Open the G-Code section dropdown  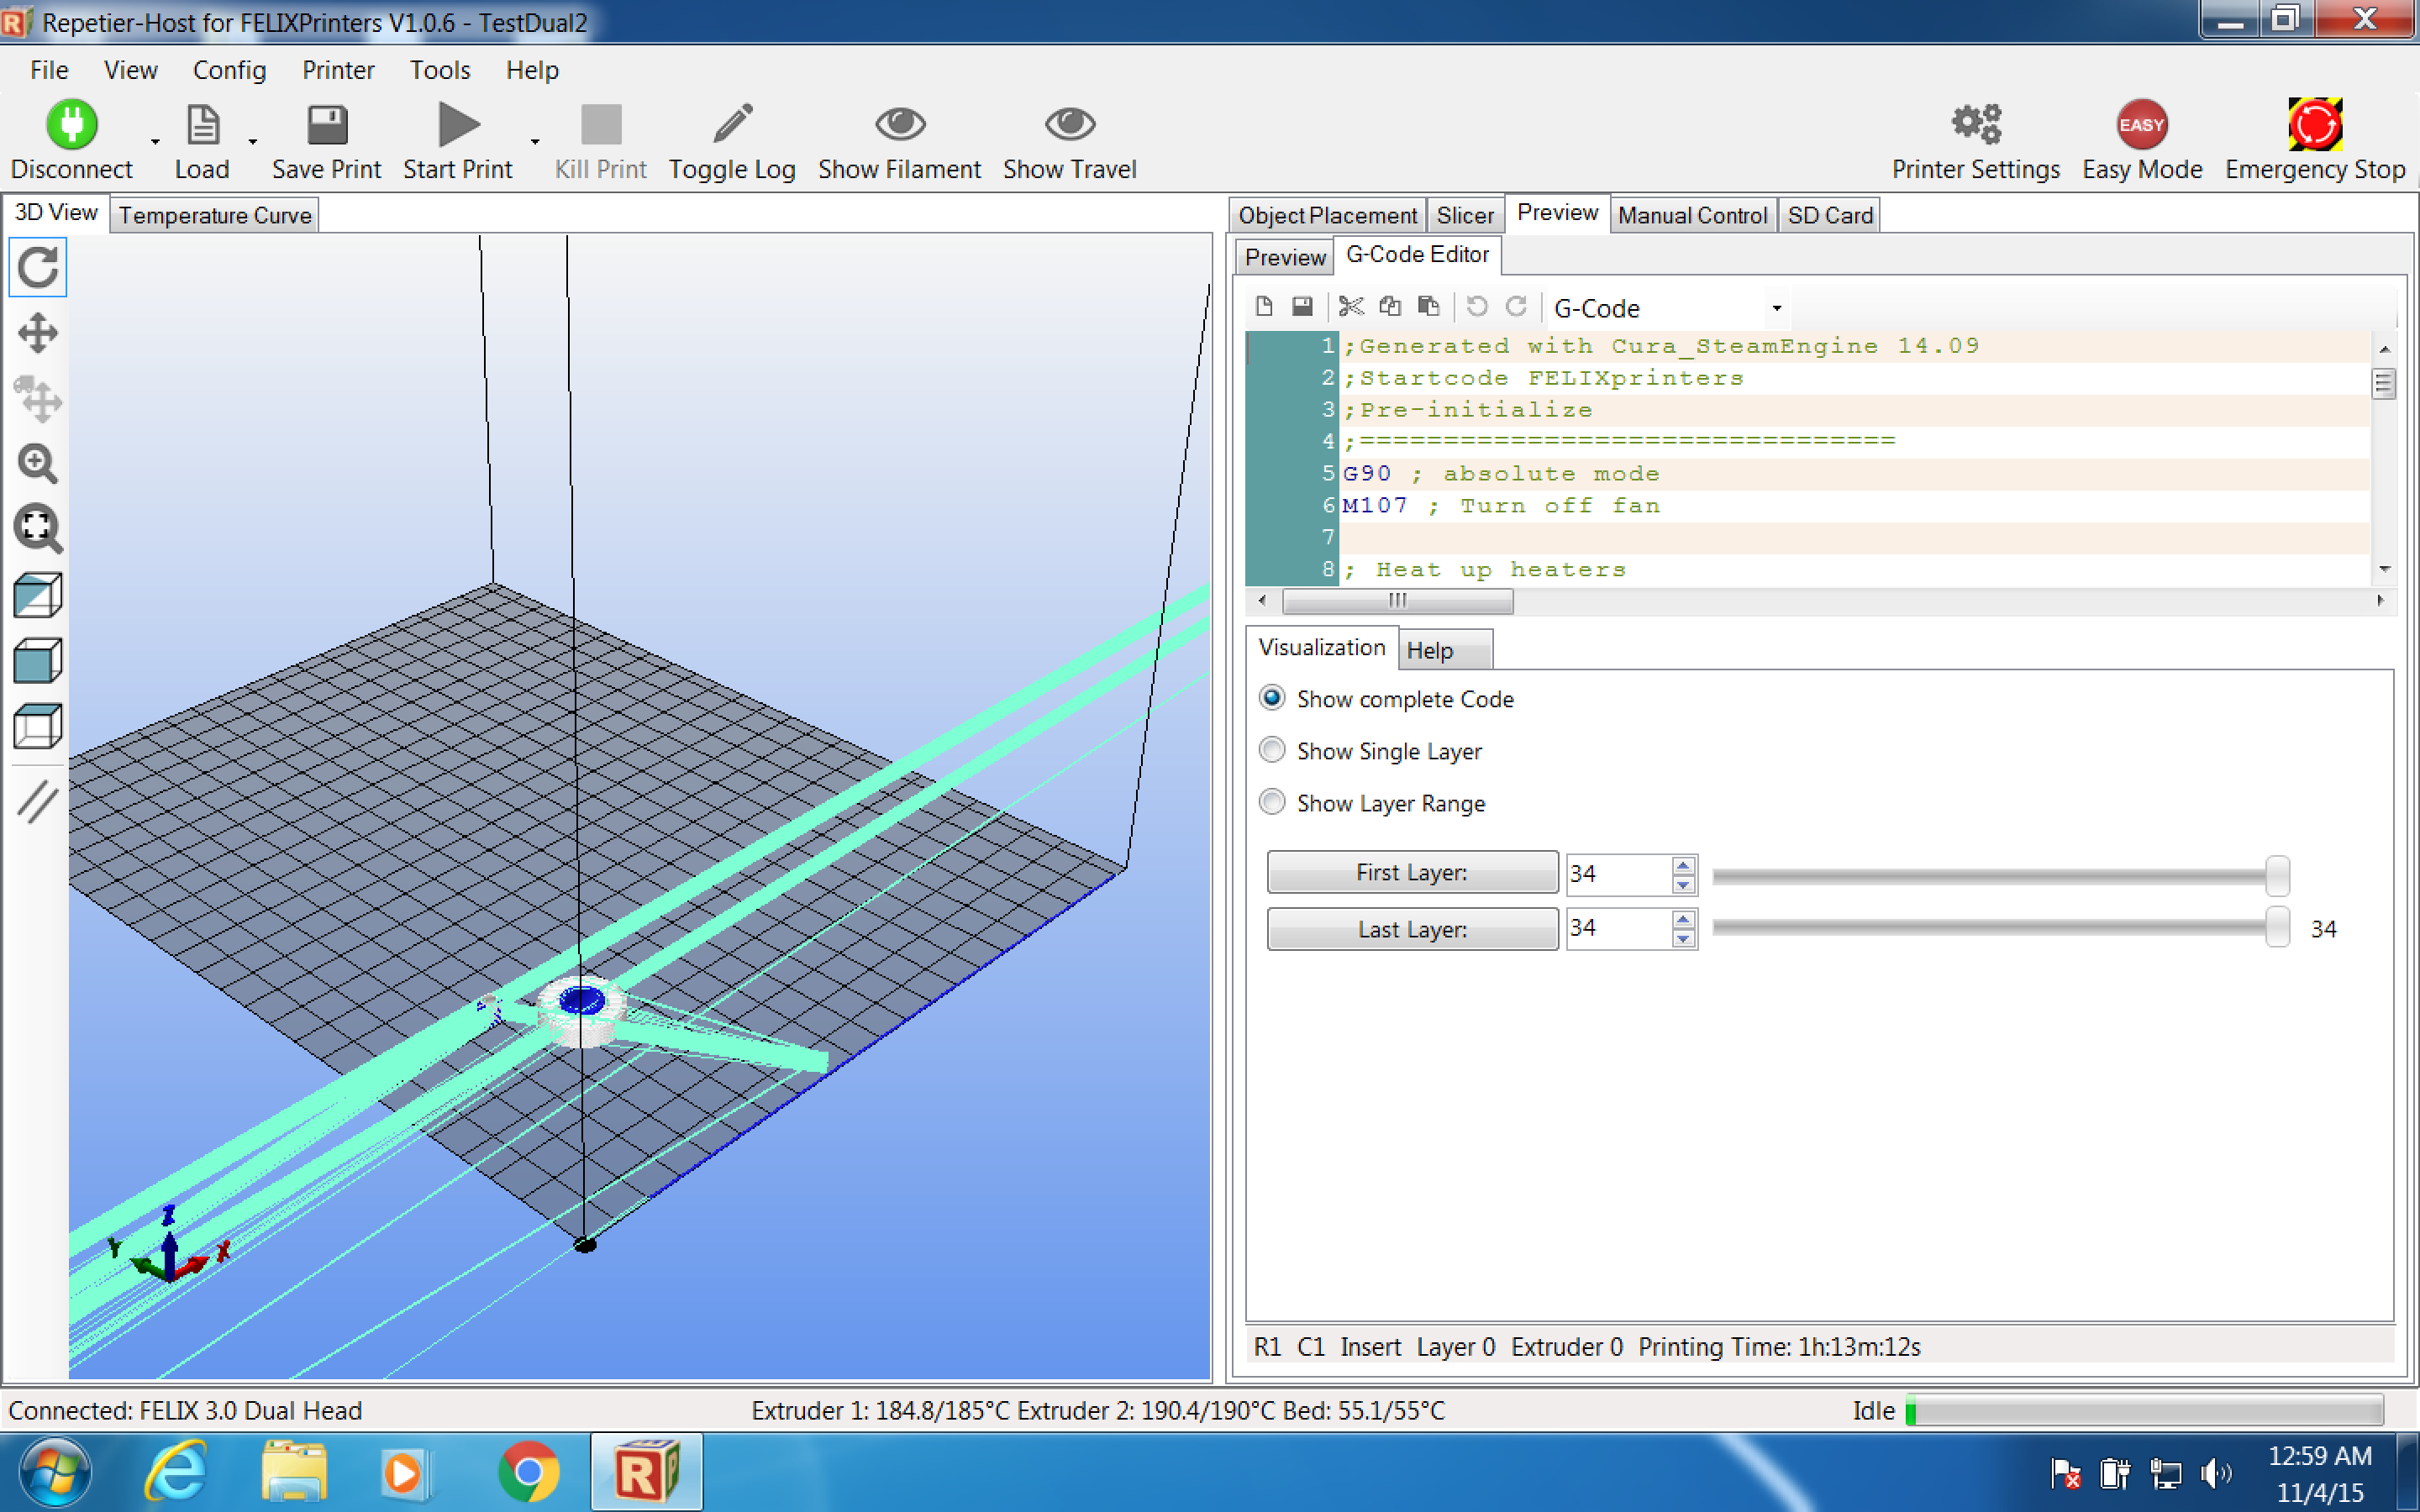tap(1776, 308)
